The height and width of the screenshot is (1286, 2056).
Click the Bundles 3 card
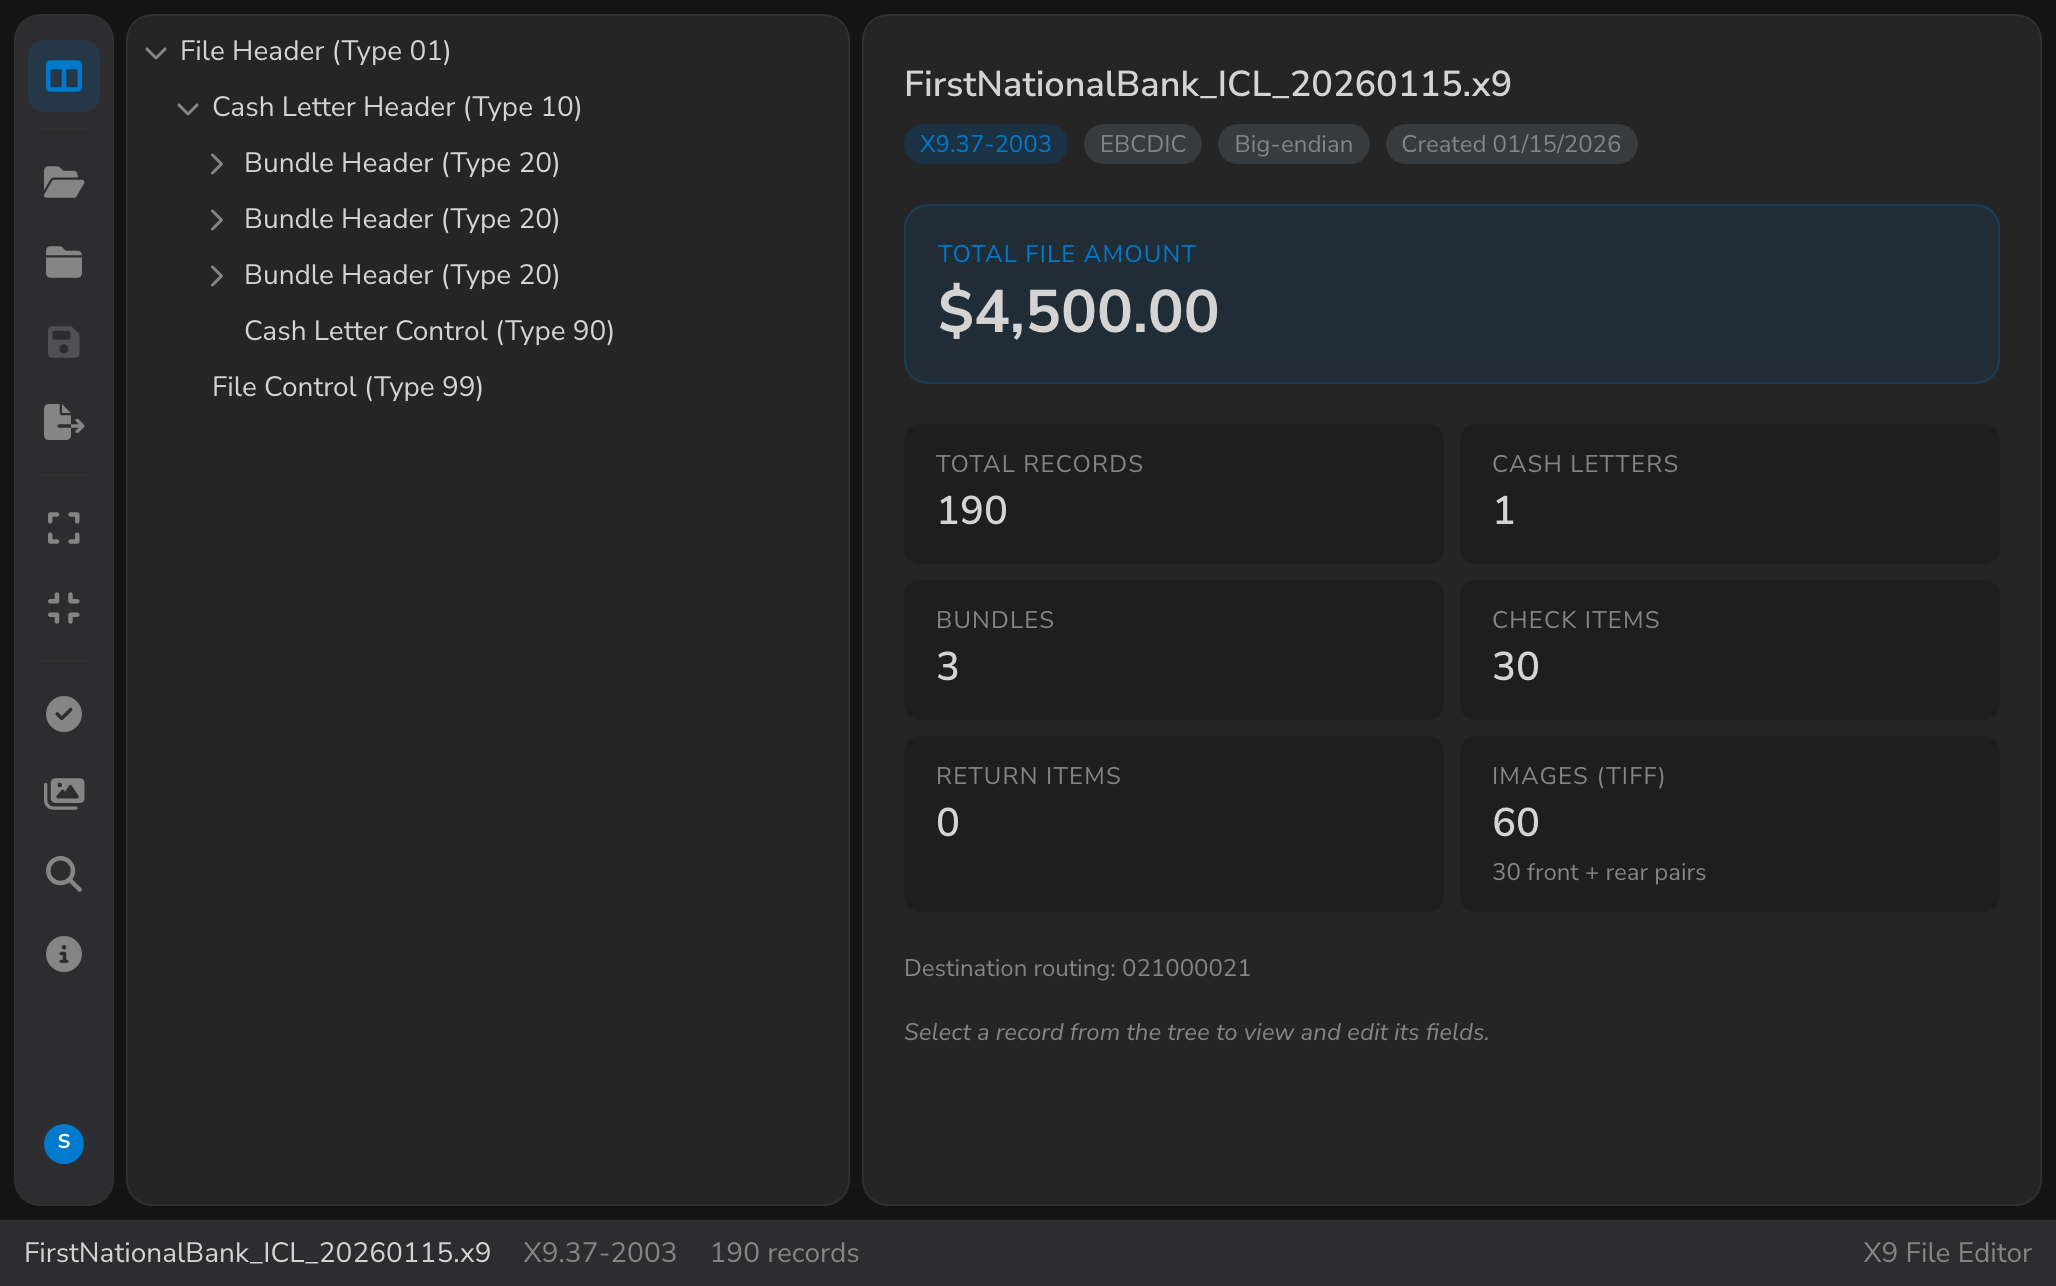(x=1174, y=650)
